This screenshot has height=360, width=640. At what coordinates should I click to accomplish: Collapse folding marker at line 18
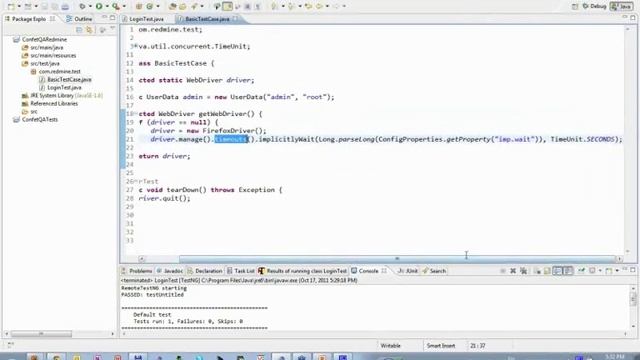point(136,114)
